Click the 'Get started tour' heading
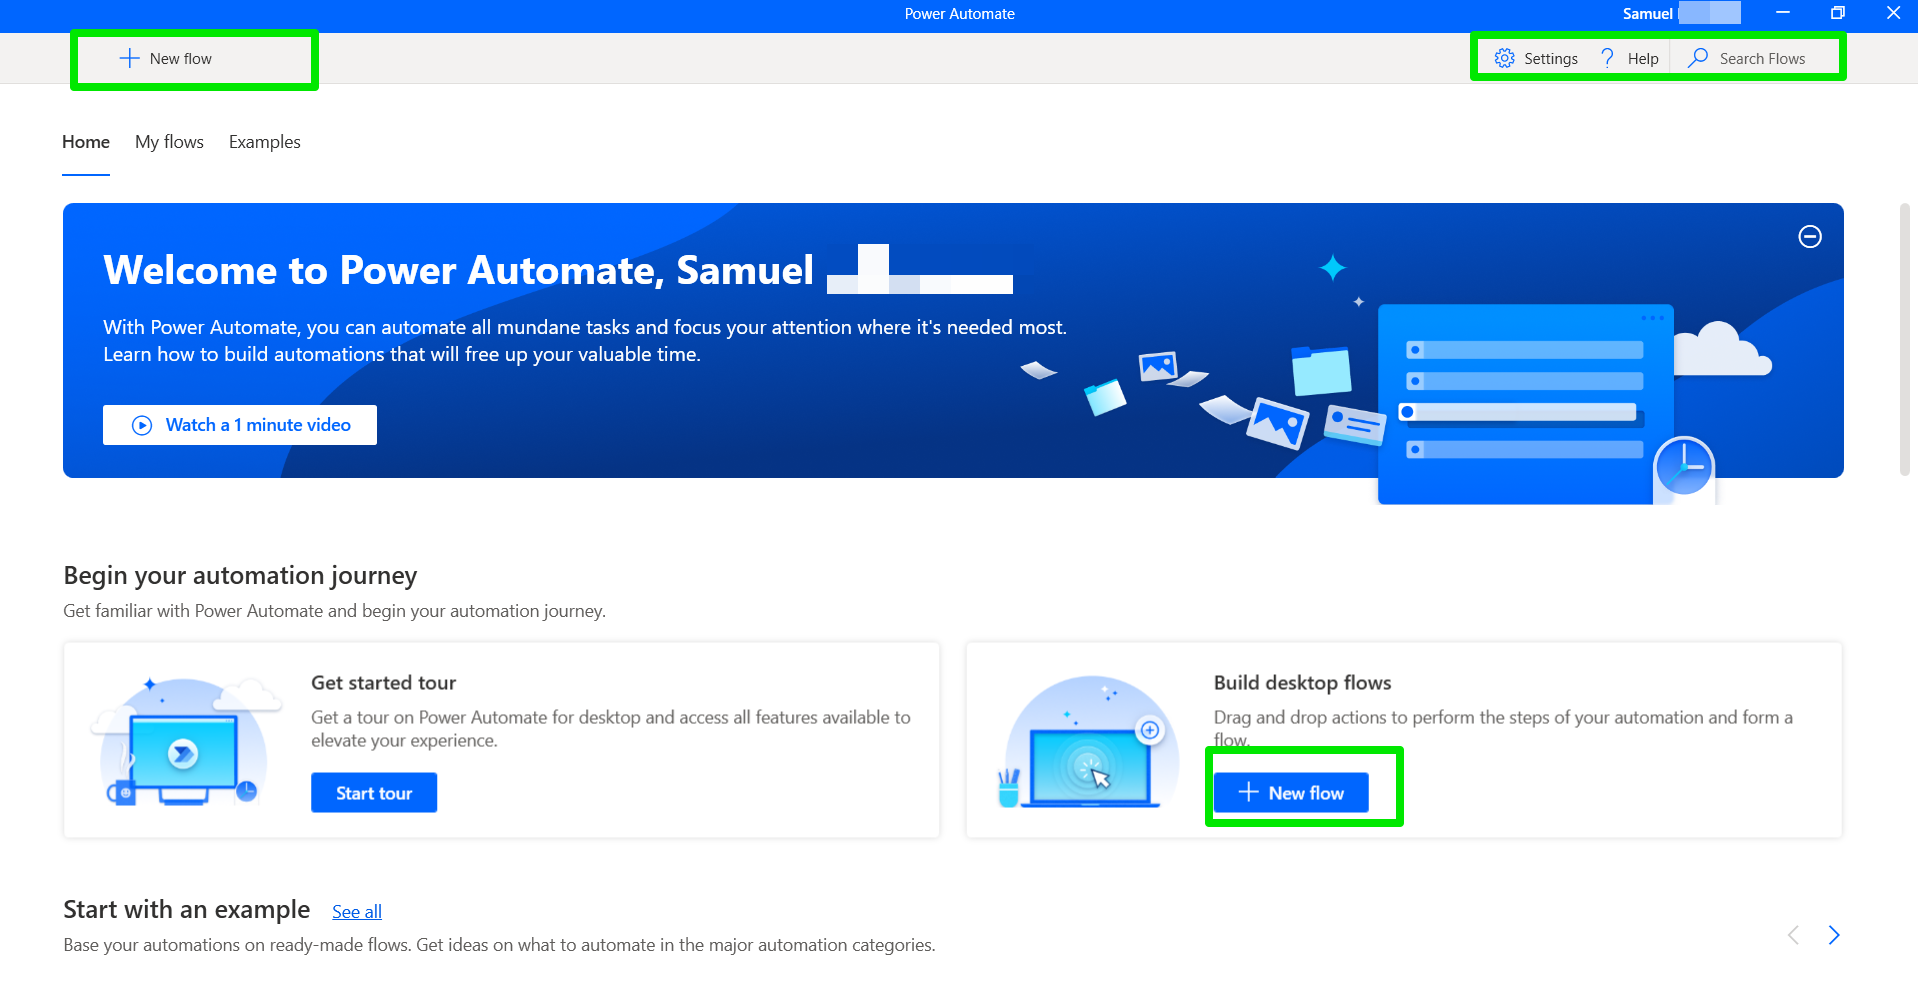Viewport: 1918px width, 1007px height. [383, 683]
